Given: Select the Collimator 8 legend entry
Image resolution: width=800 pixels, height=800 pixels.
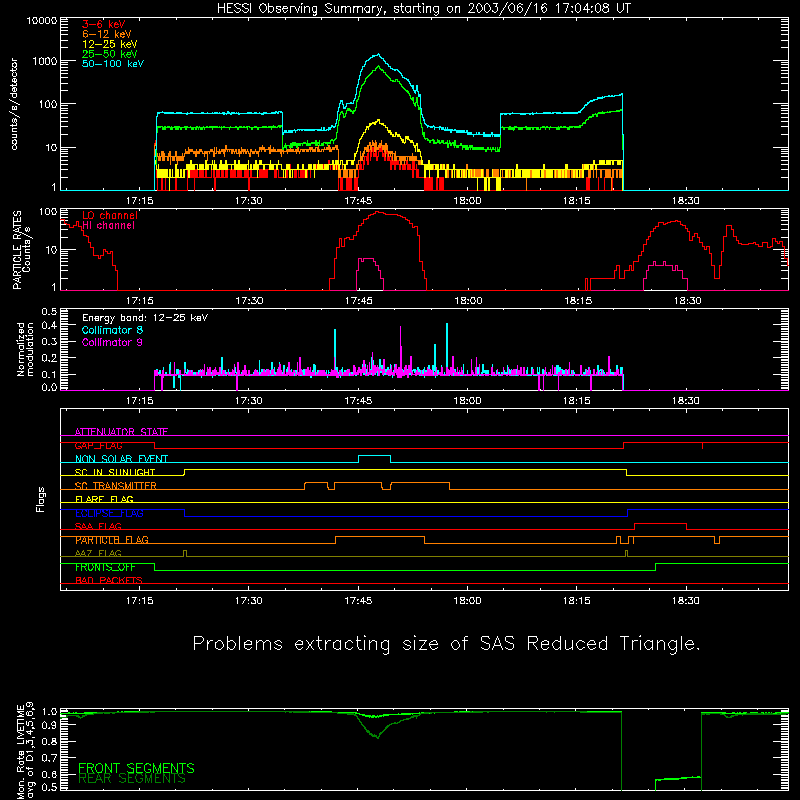Looking at the screenshot, I should click(x=112, y=330).
